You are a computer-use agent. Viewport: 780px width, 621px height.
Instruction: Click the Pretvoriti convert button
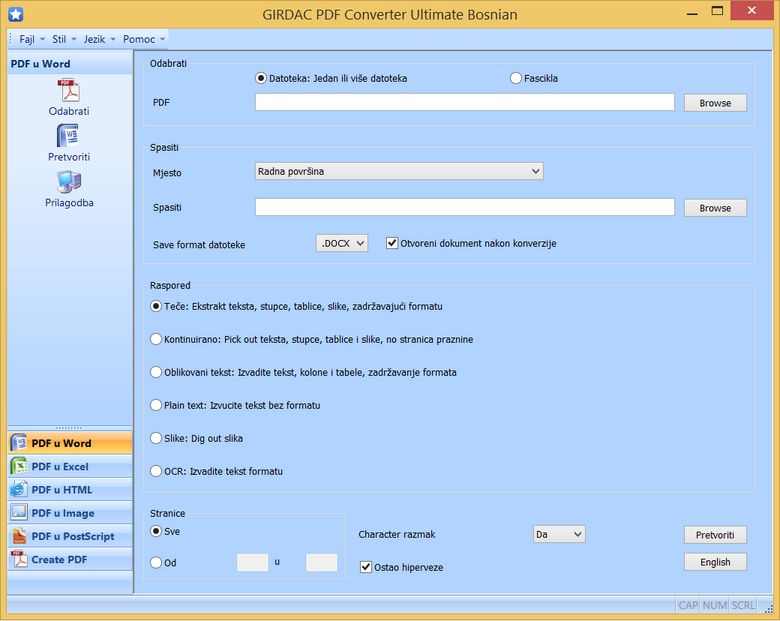pos(715,535)
